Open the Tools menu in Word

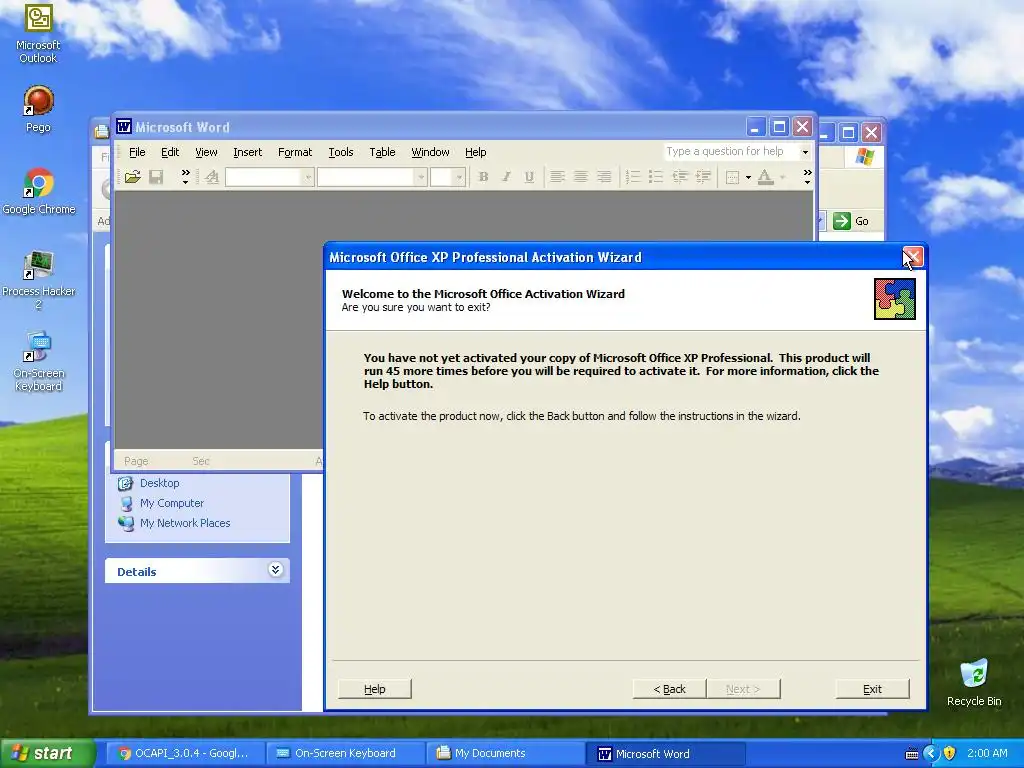[341, 152]
